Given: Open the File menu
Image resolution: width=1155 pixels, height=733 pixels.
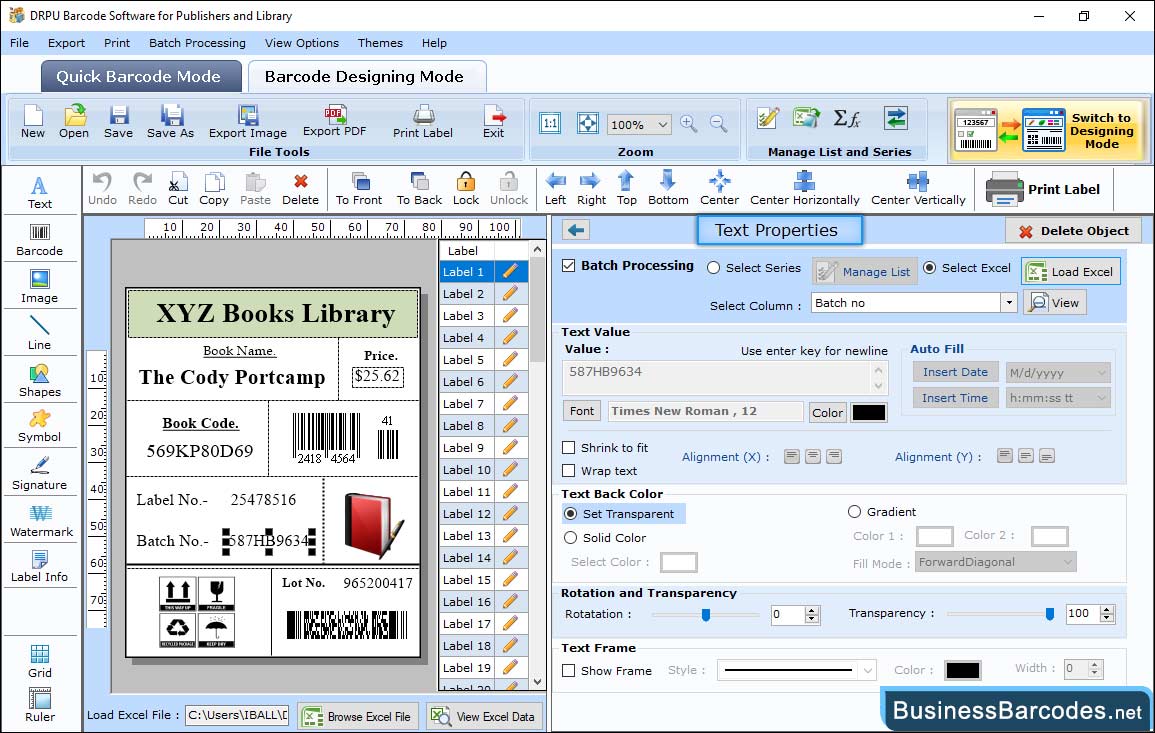Looking at the screenshot, I should [x=20, y=43].
